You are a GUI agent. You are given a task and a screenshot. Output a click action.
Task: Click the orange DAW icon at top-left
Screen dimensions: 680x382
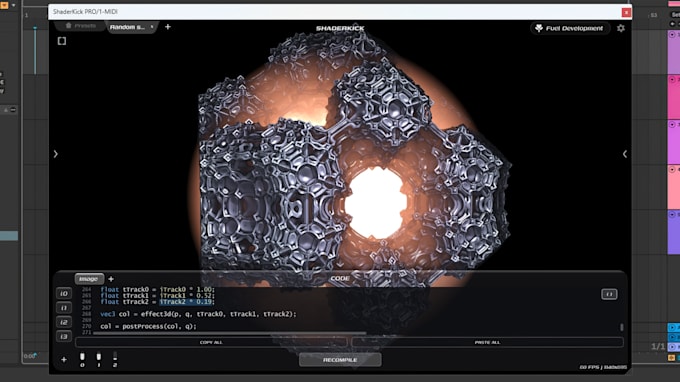point(4,5)
